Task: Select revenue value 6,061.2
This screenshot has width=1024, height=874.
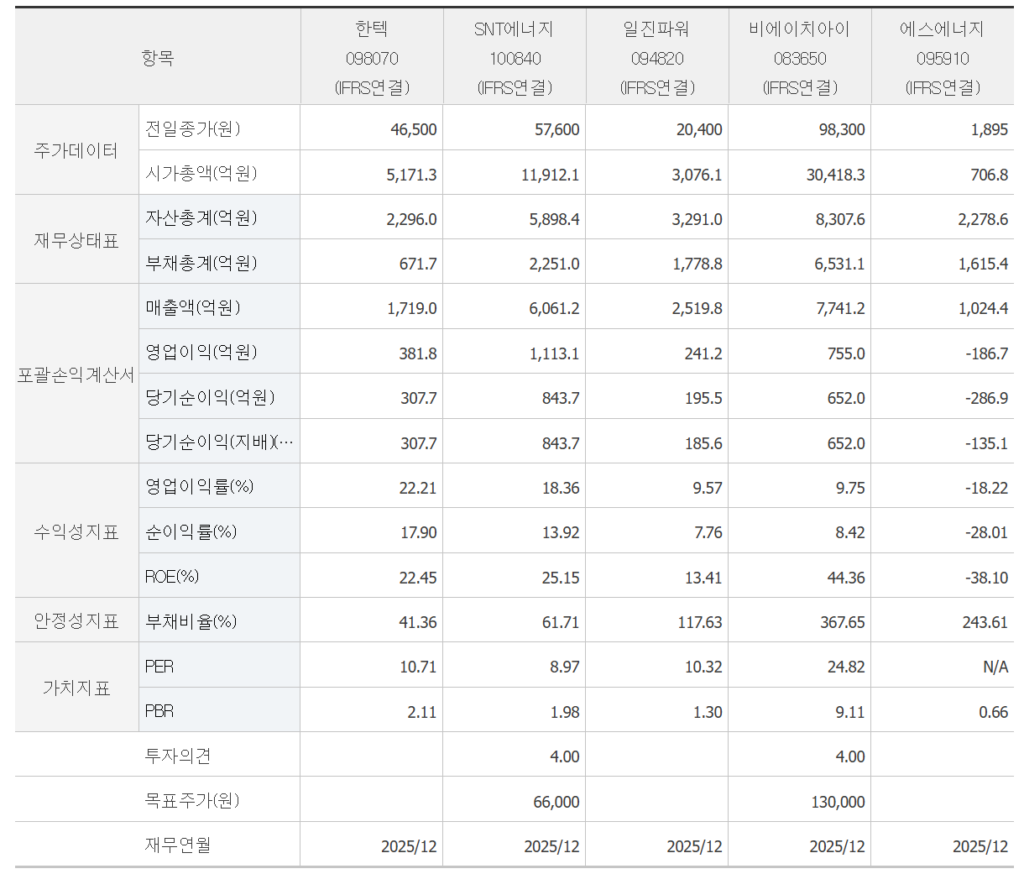Action: tap(554, 308)
